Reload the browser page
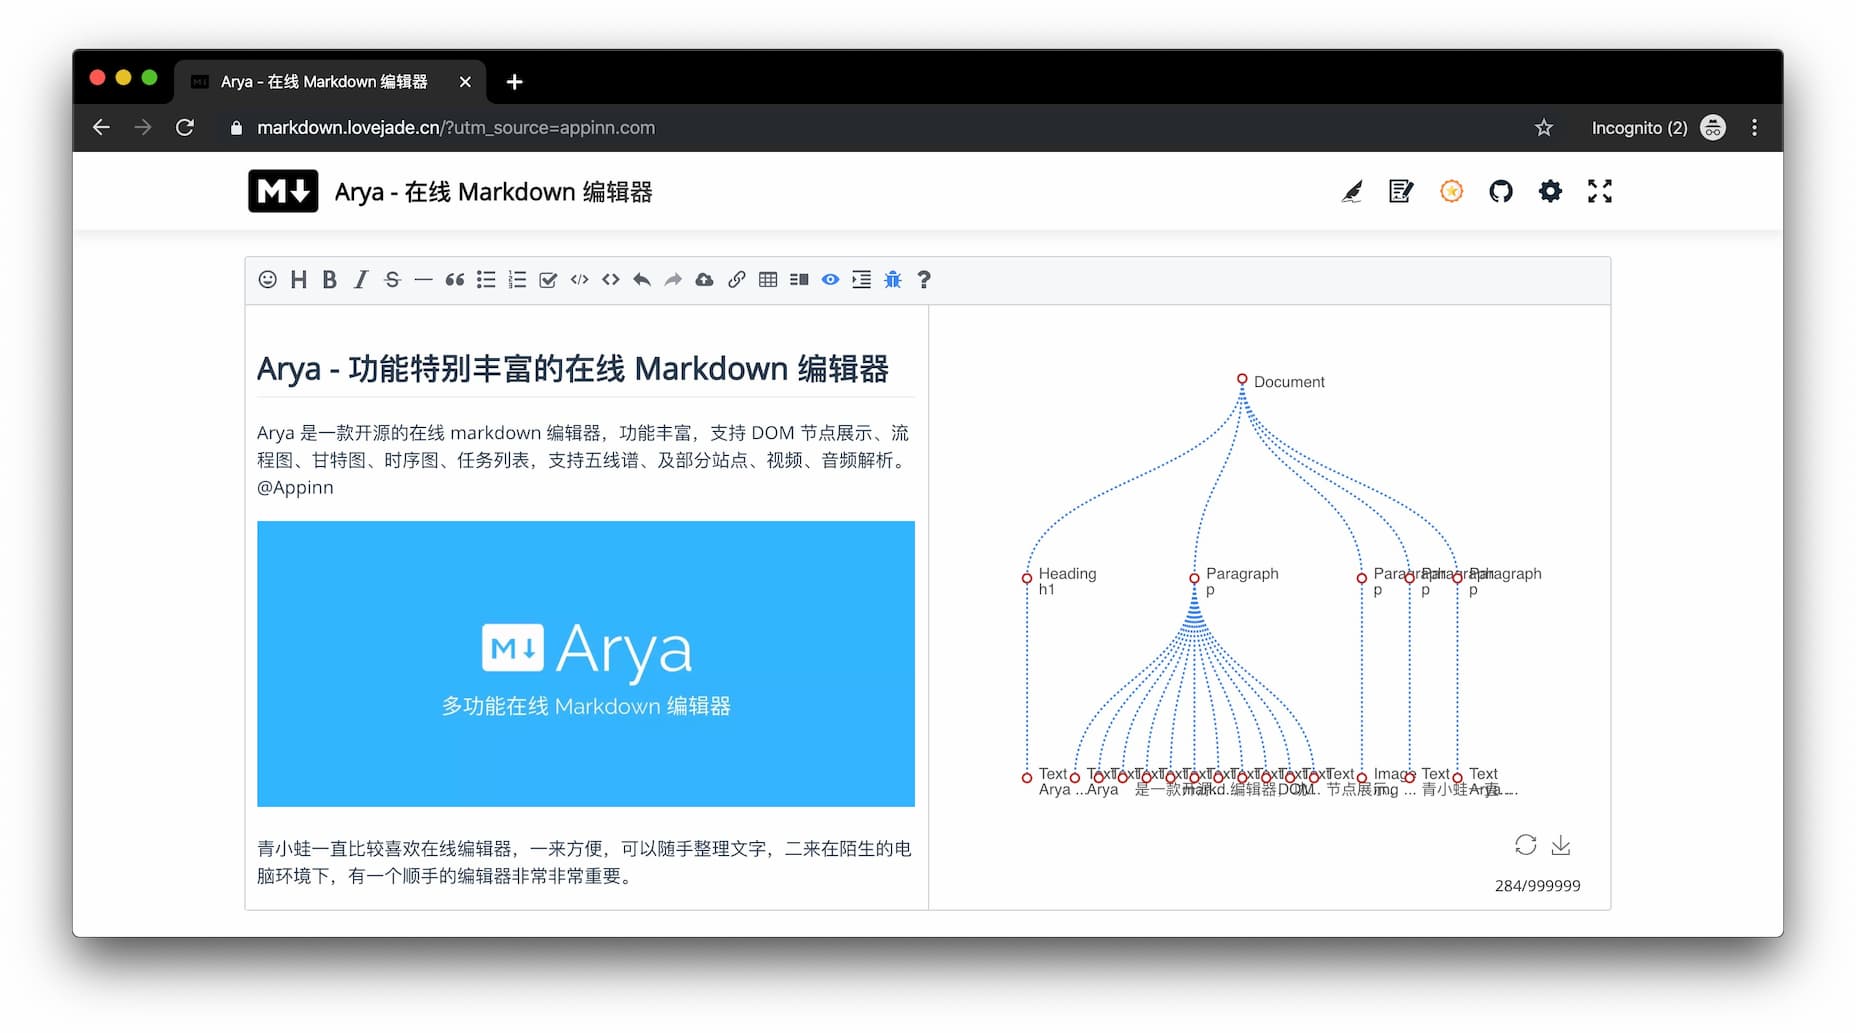Viewport: 1856px width, 1033px height. pos(185,127)
